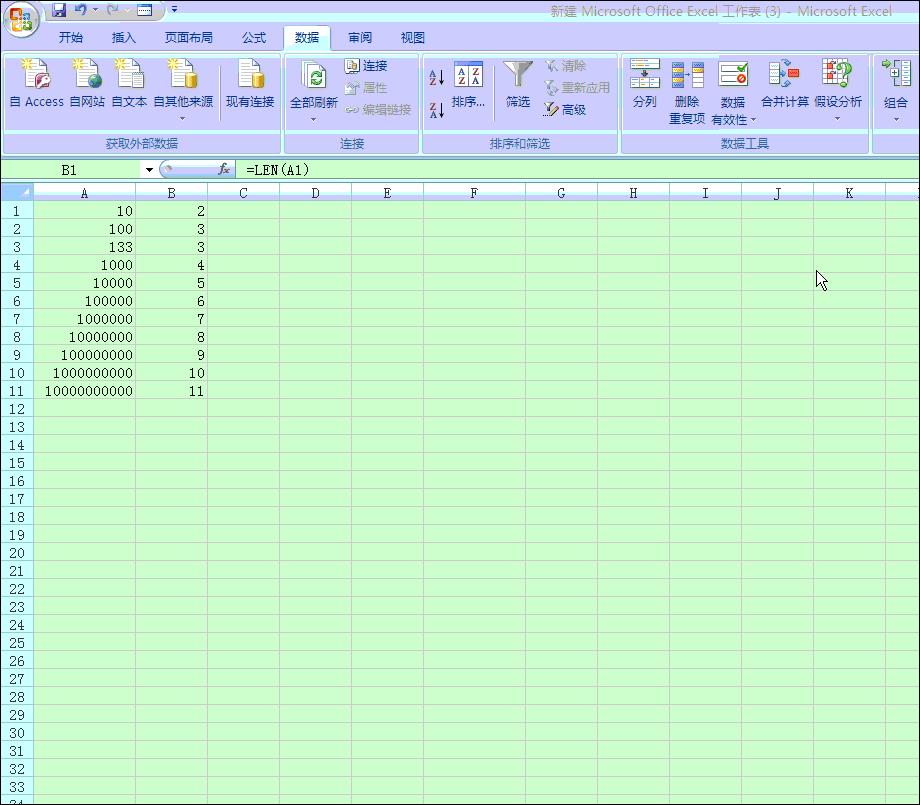Image resolution: width=920 pixels, height=805 pixels.
Task: Switch to the 页面布局 tab
Action: [x=188, y=38]
